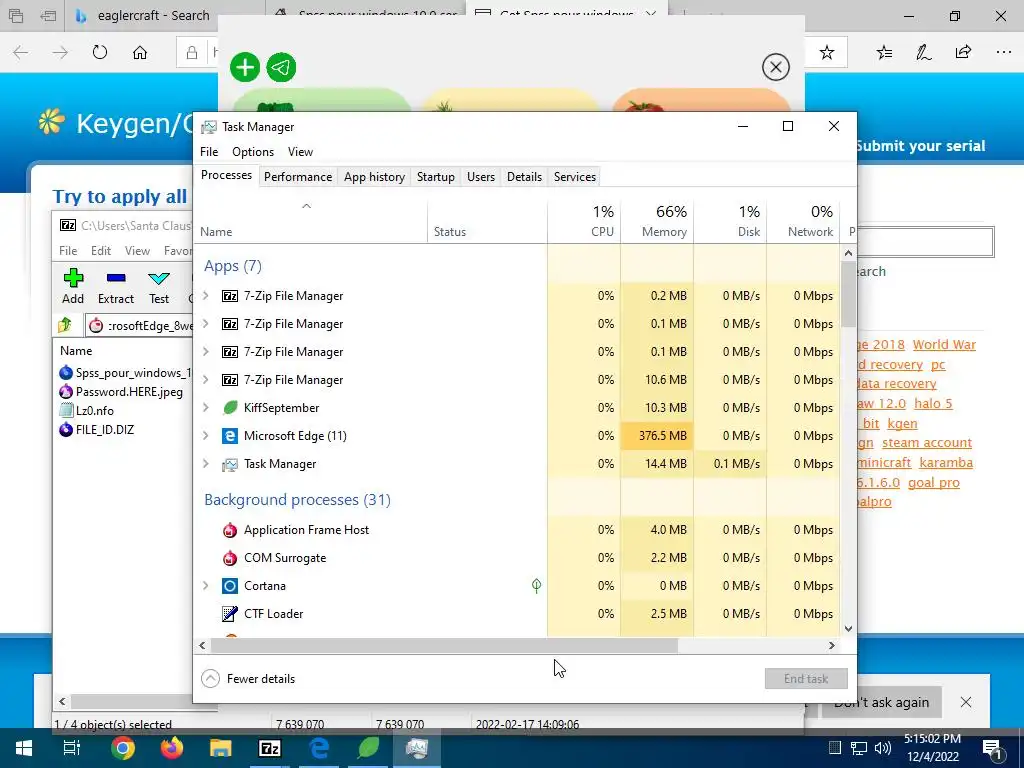The image size is (1024, 768).
Task: Click the green leaf app taskbar icon
Action: (368, 748)
